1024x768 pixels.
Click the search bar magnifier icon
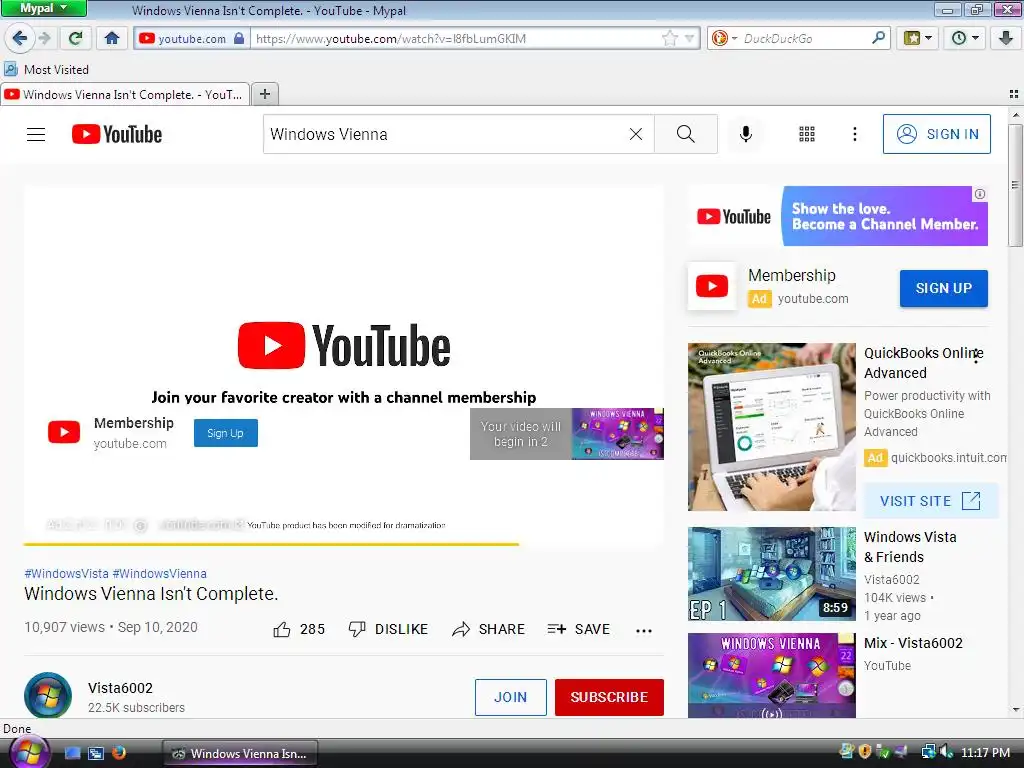point(878,38)
